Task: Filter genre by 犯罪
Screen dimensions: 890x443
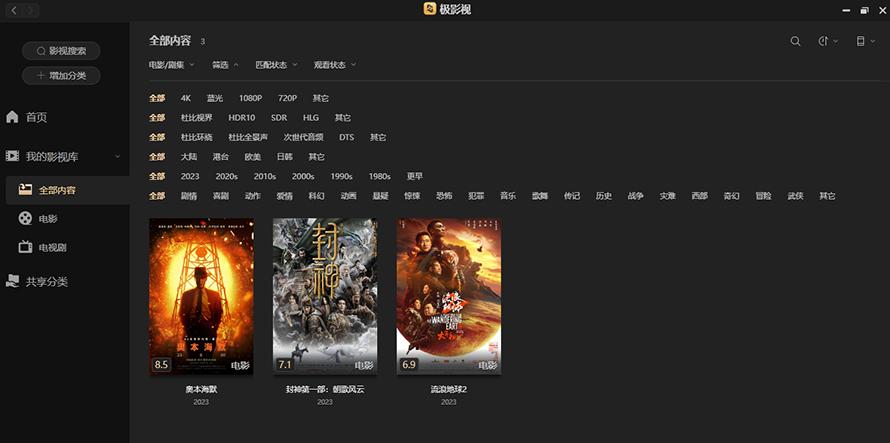Action: tap(476, 196)
